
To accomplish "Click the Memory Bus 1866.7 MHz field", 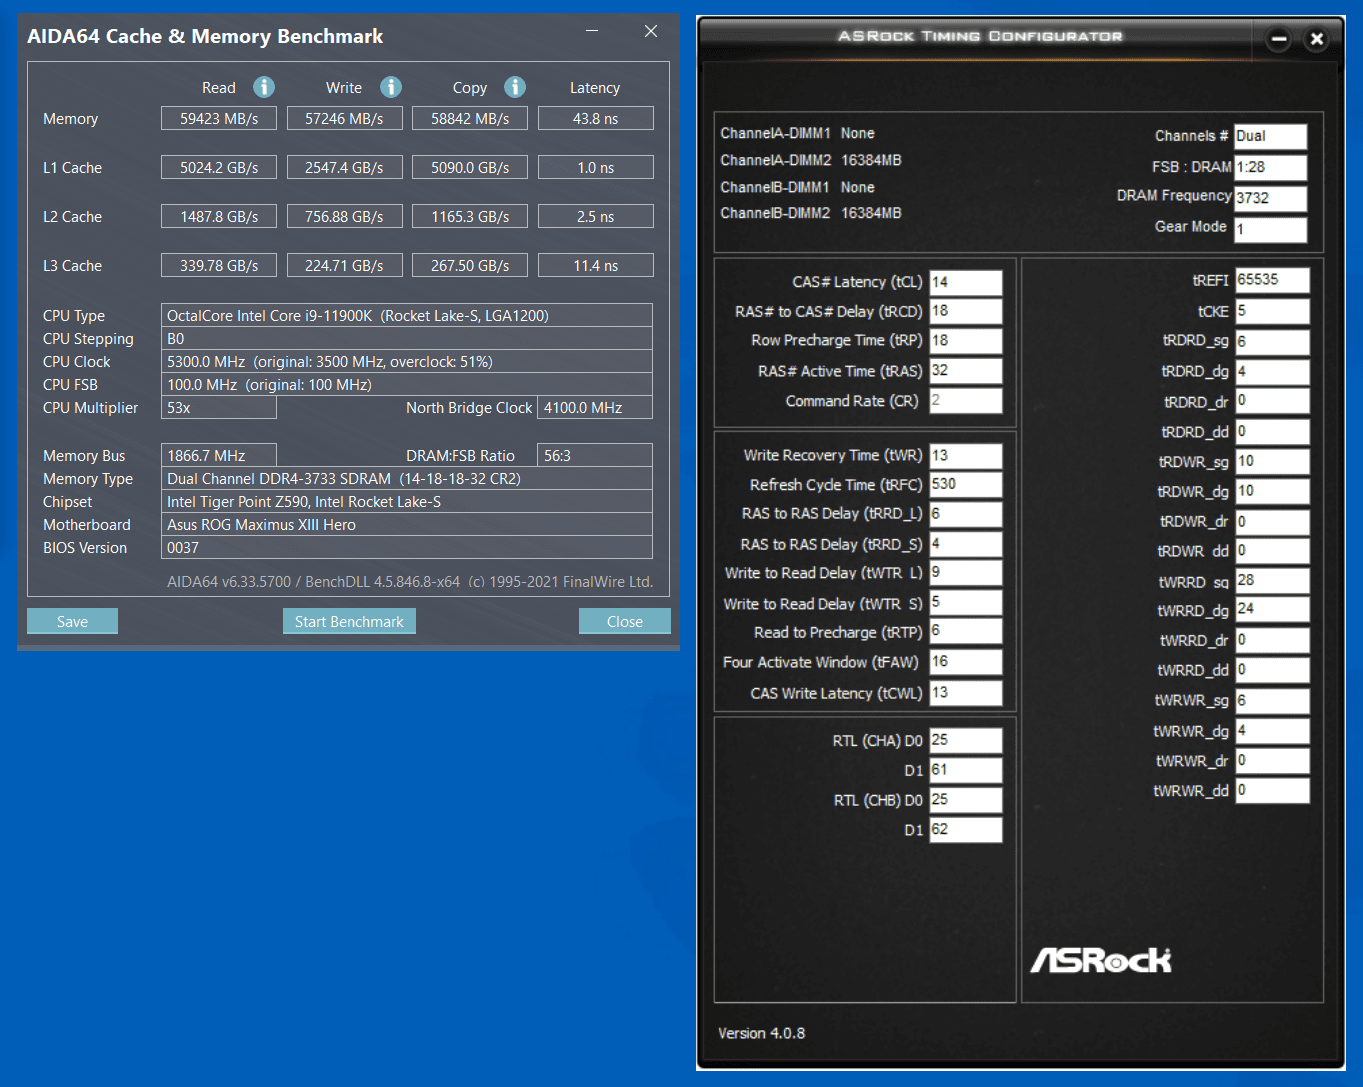I will [x=219, y=455].
